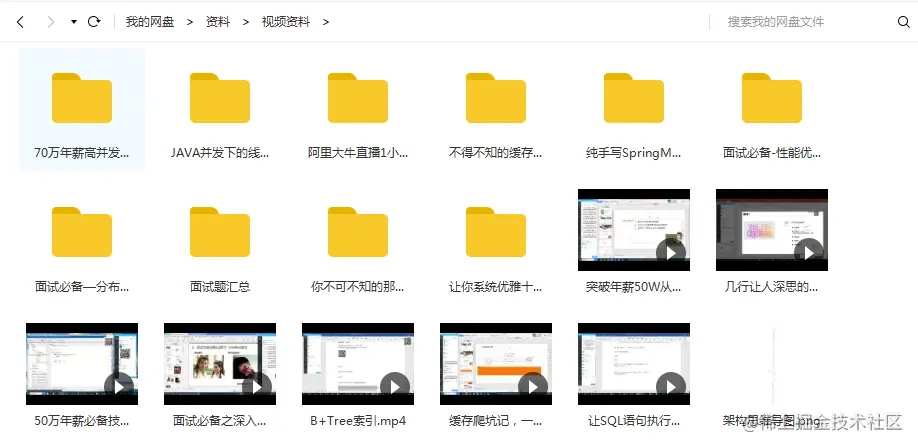Image resolution: width=918 pixels, height=448 pixels.
Task: Select the 纯手写SpringM folder icon
Action: tap(634, 98)
